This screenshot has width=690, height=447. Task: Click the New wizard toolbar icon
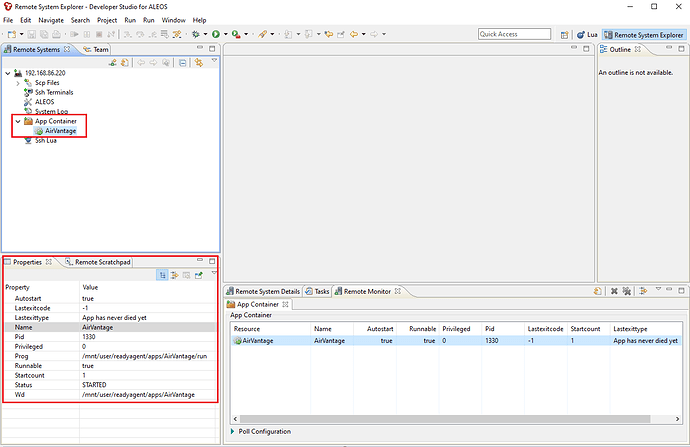12,34
